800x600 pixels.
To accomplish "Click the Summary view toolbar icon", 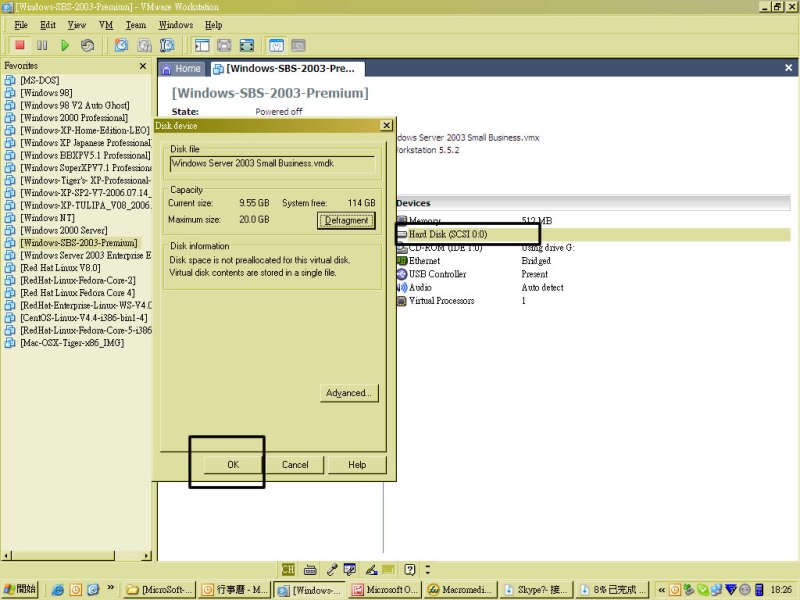I will click(276, 45).
